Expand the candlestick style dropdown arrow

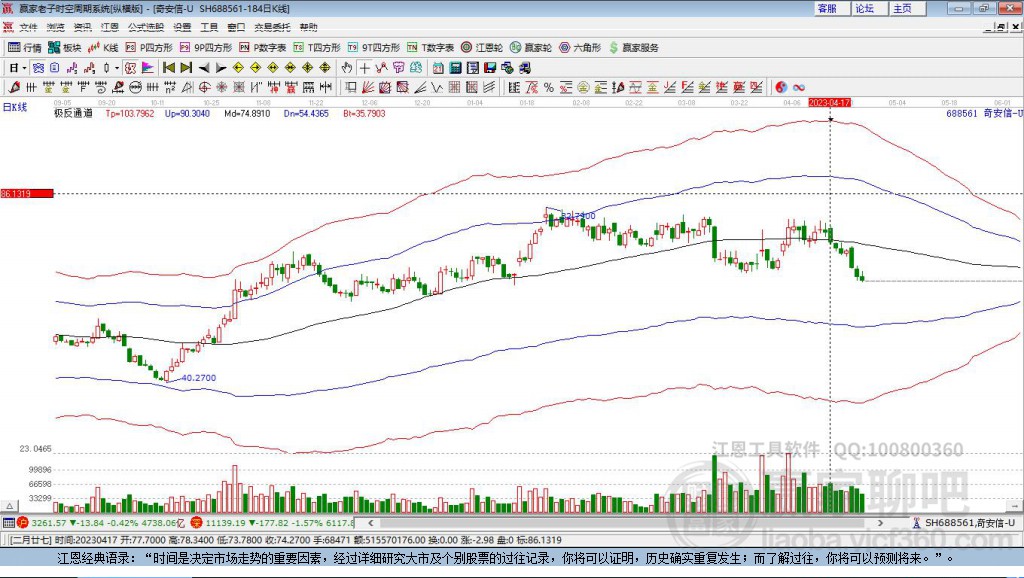(116, 68)
